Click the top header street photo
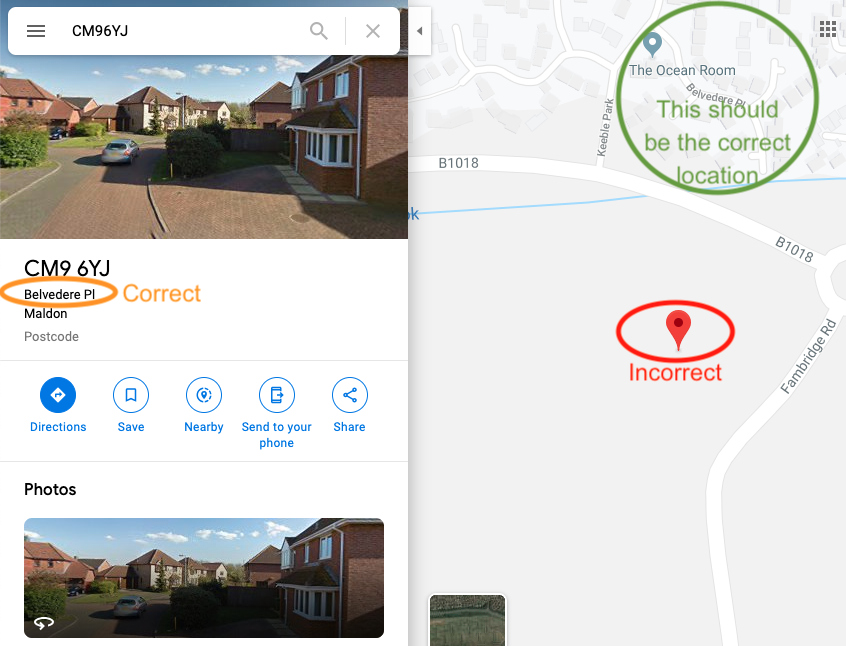 pyautogui.click(x=204, y=146)
